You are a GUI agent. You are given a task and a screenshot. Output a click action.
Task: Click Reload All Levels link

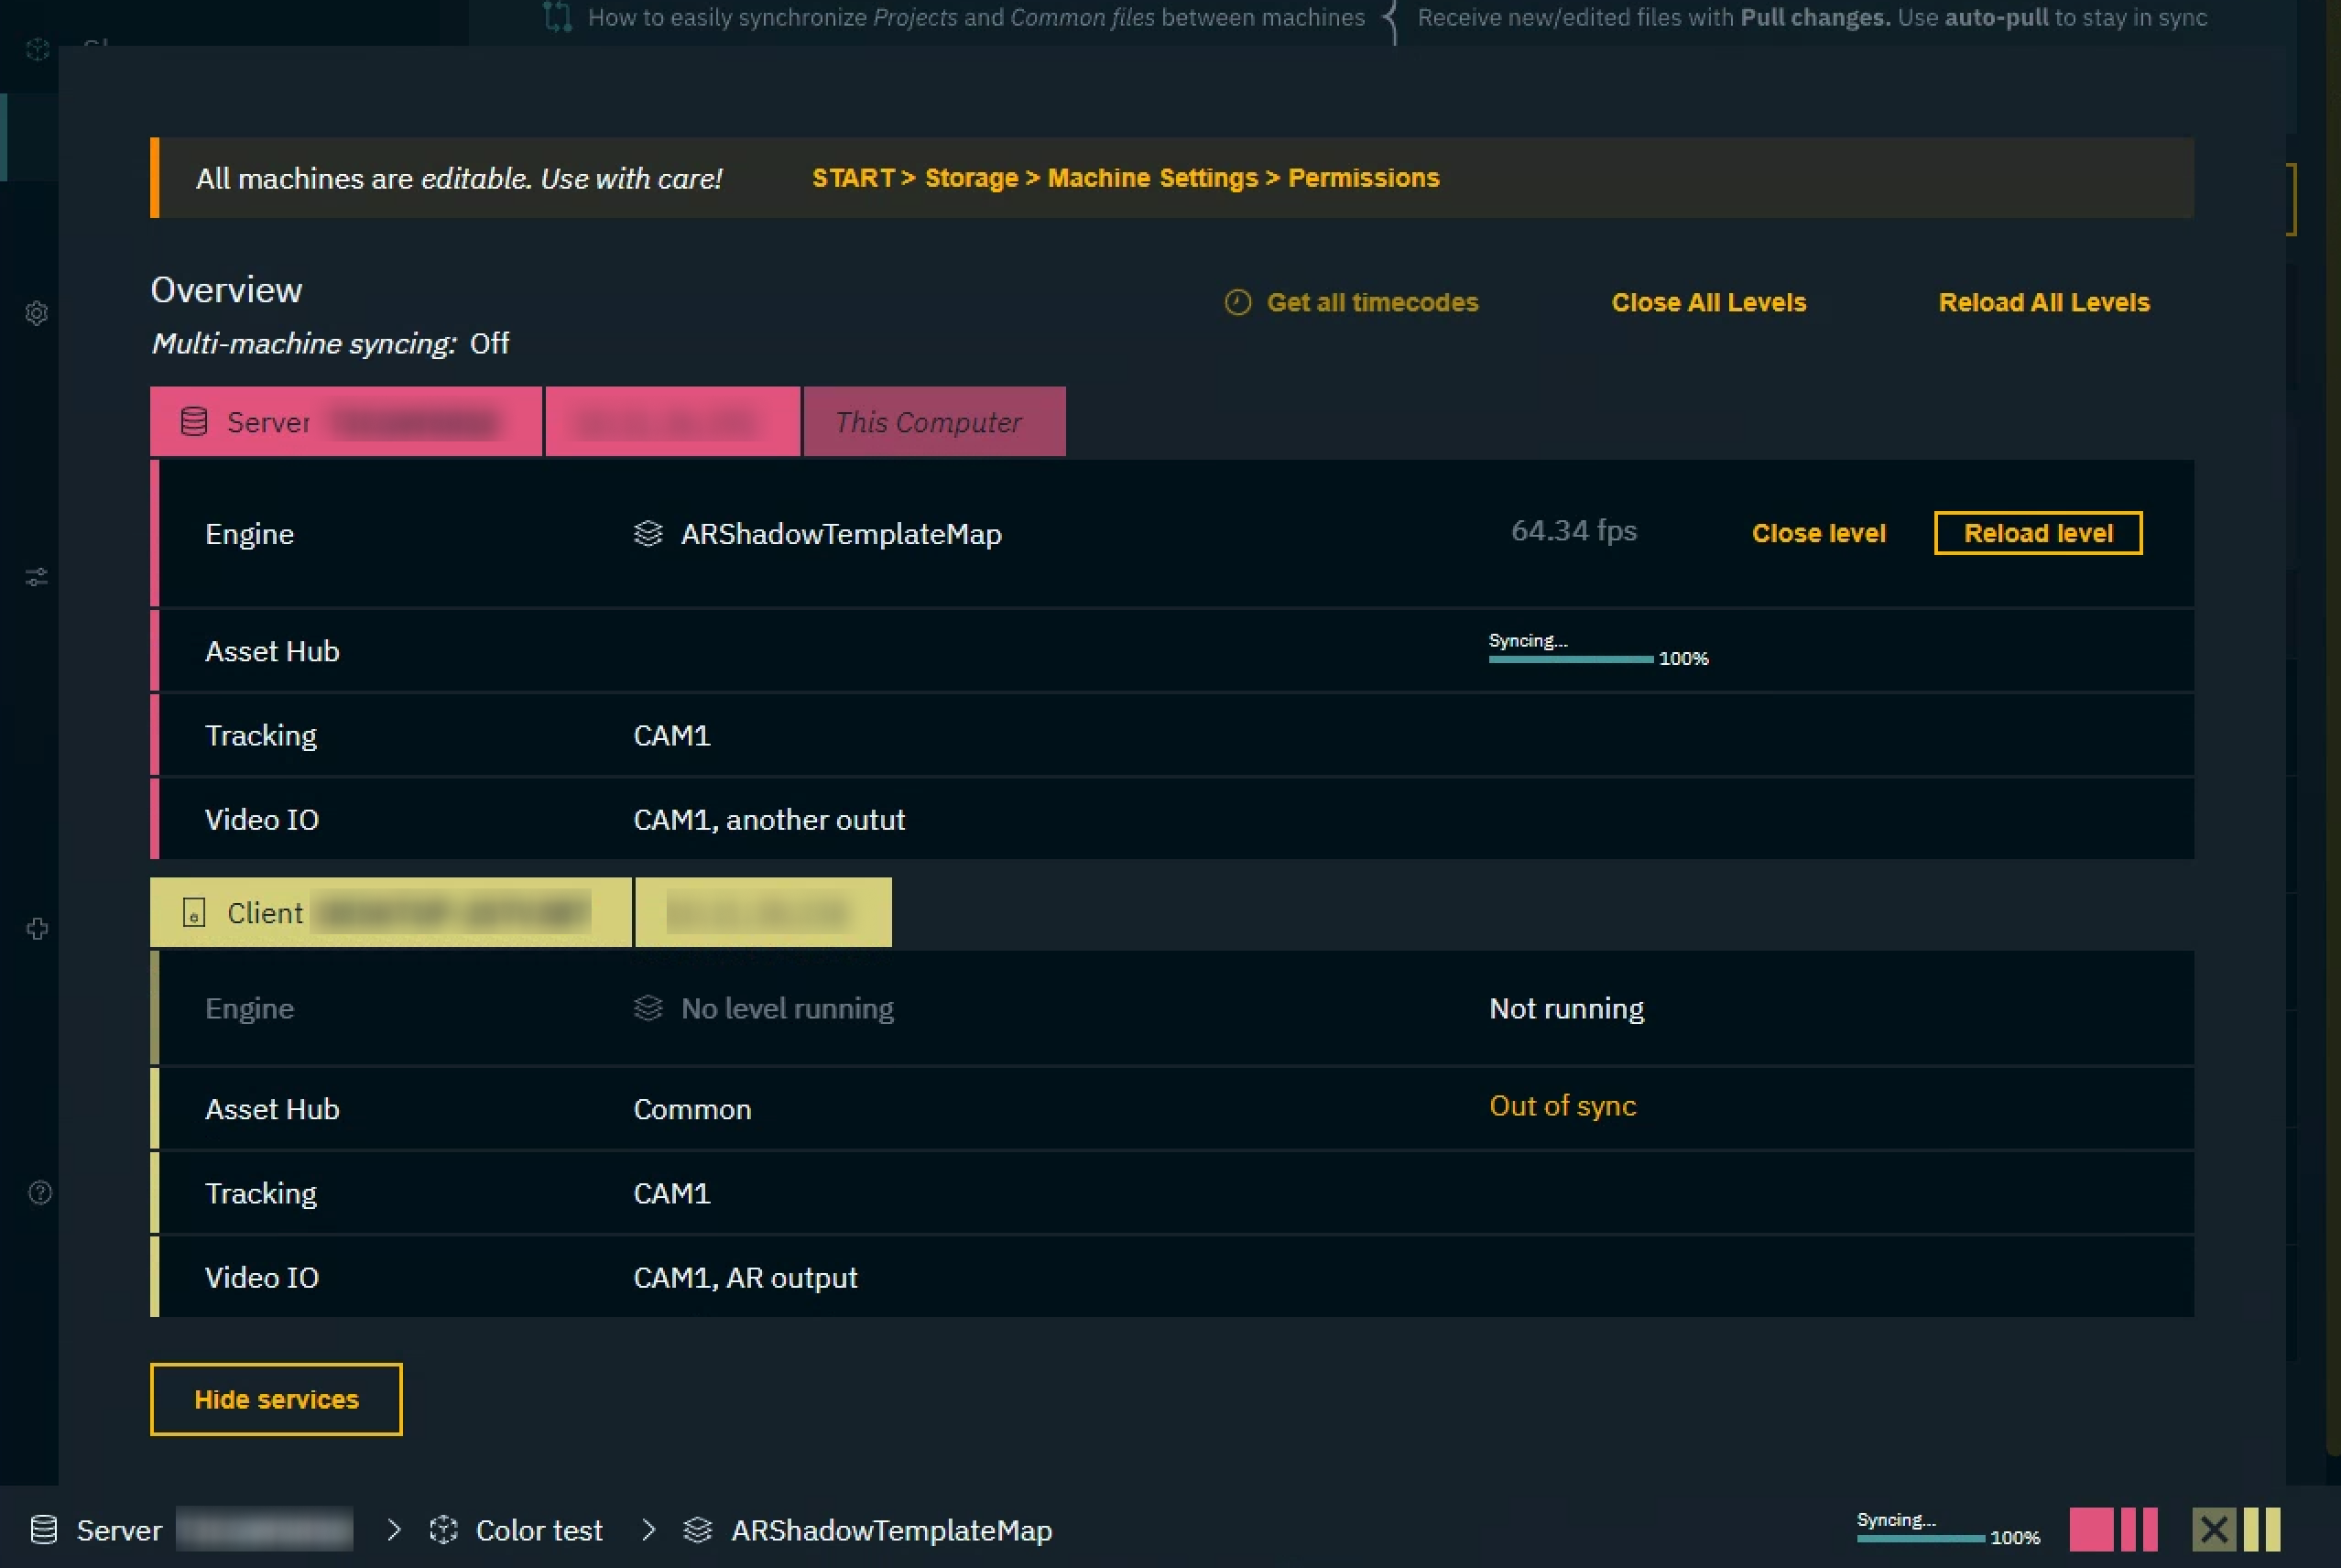2043,303
